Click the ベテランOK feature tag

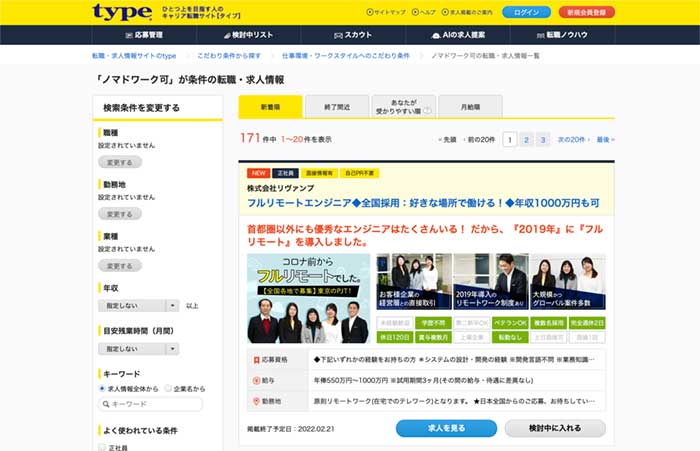coord(510,322)
